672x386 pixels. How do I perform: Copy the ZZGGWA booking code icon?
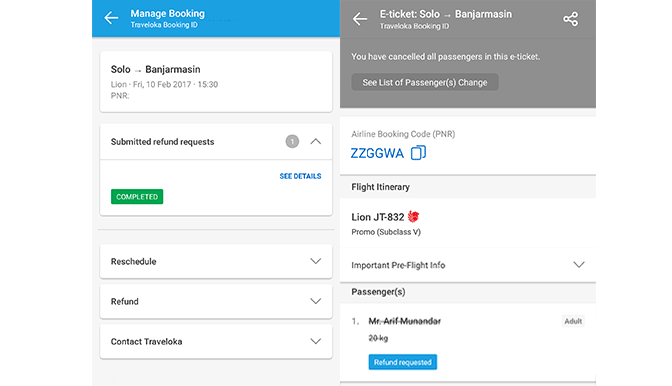click(418, 153)
